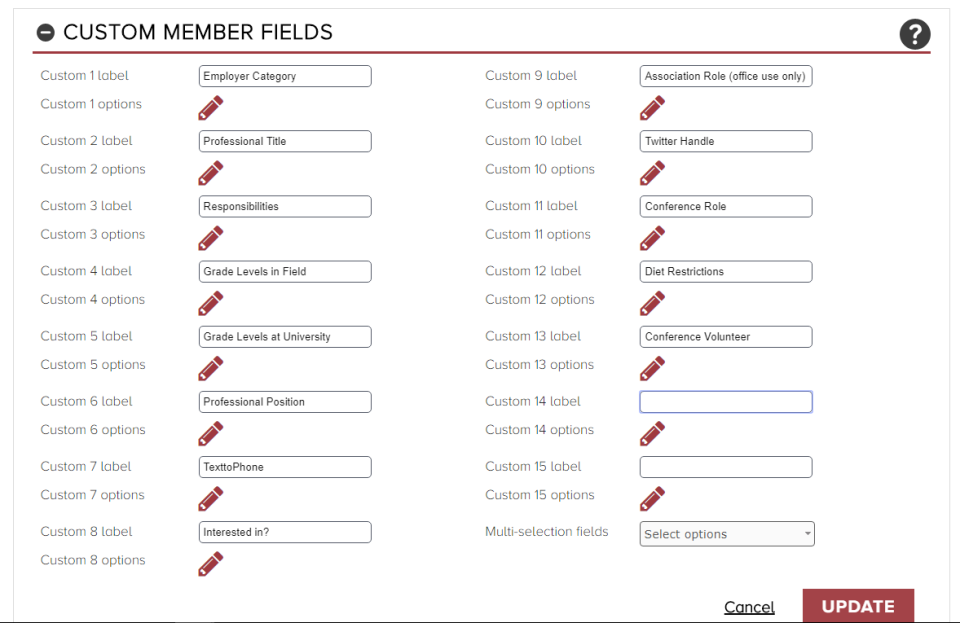Click the pencil icon for Custom 7 options

[210, 498]
